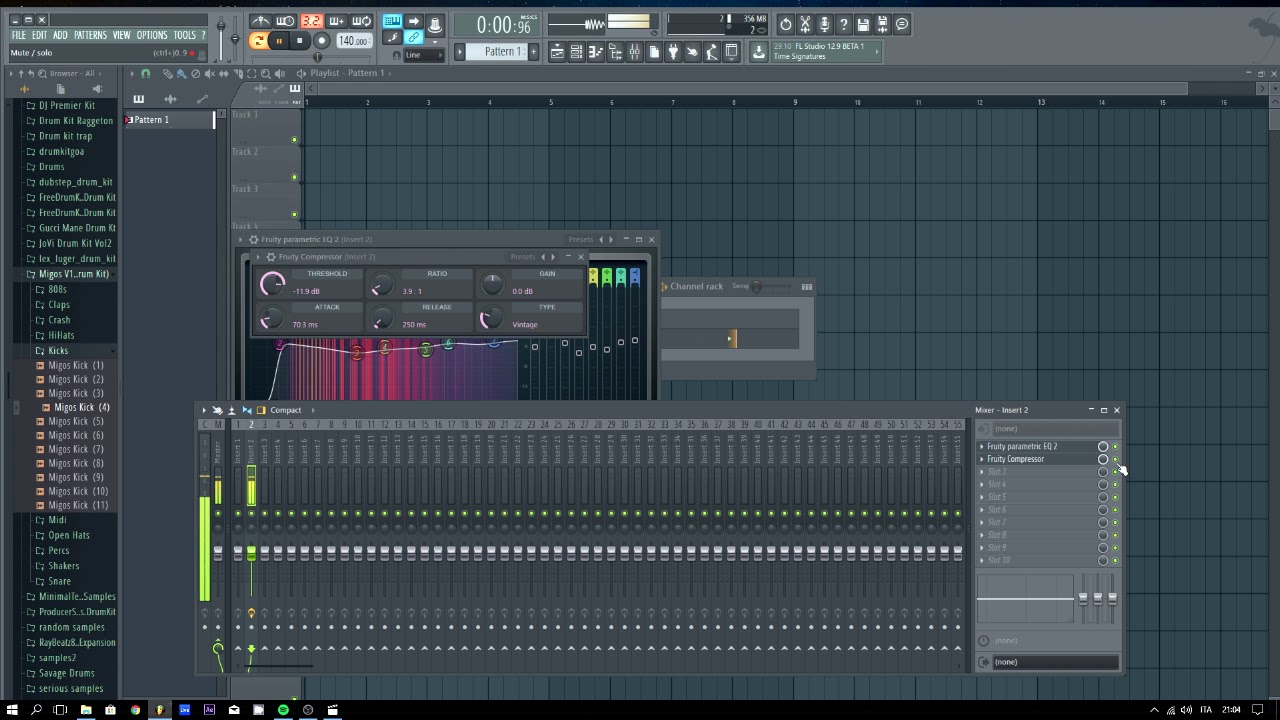
Task: Open the Snare folder in browser
Action: pyautogui.click(x=59, y=581)
